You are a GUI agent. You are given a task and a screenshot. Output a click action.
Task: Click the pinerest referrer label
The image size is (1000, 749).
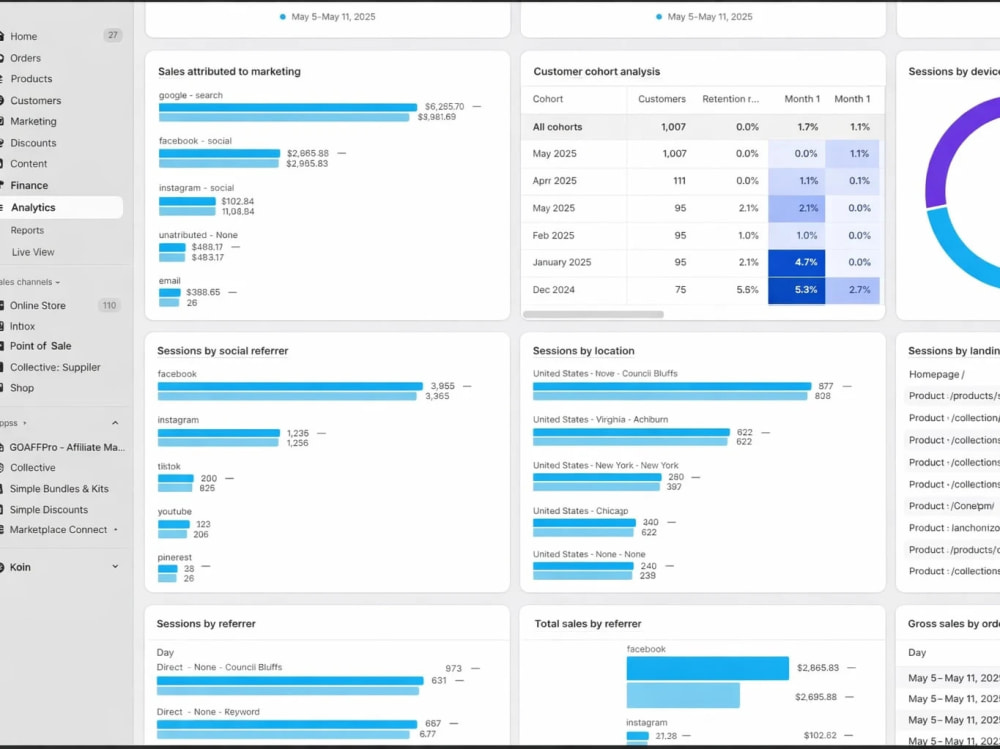pos(174,558)
